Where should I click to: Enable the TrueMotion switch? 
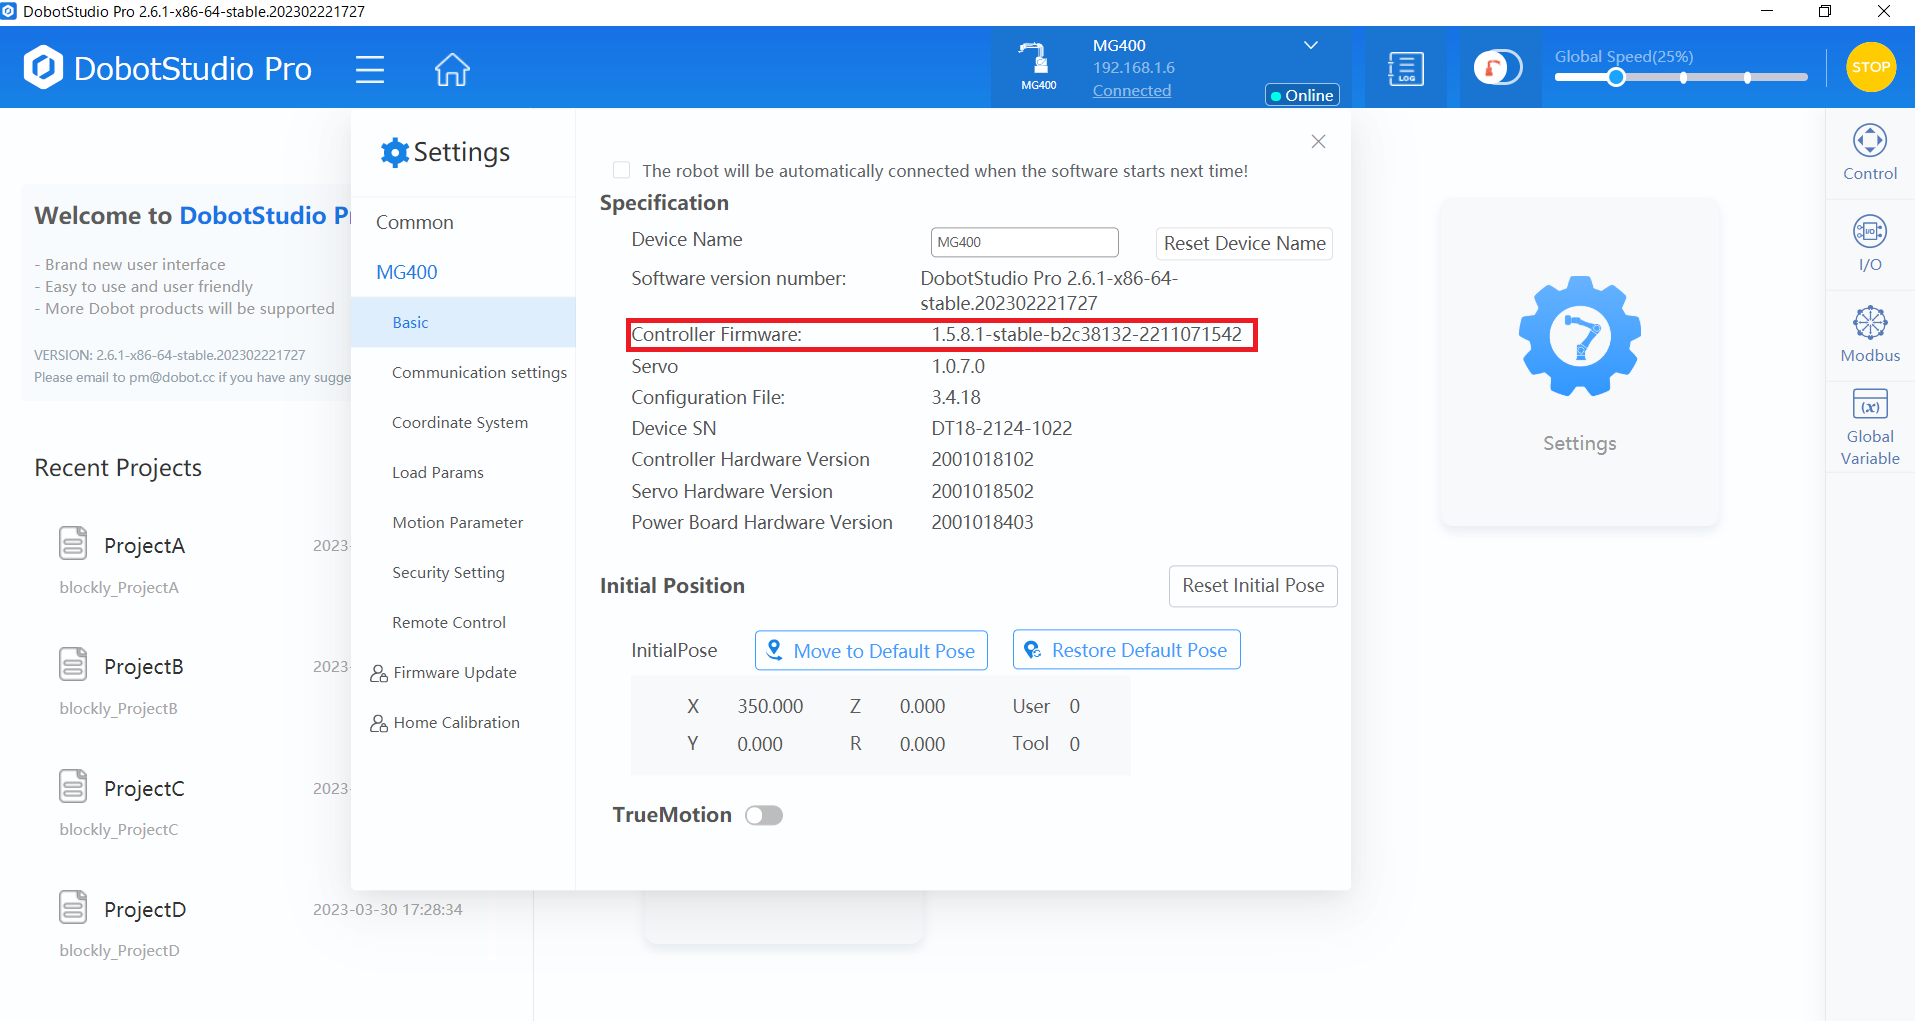click(764, 816)
